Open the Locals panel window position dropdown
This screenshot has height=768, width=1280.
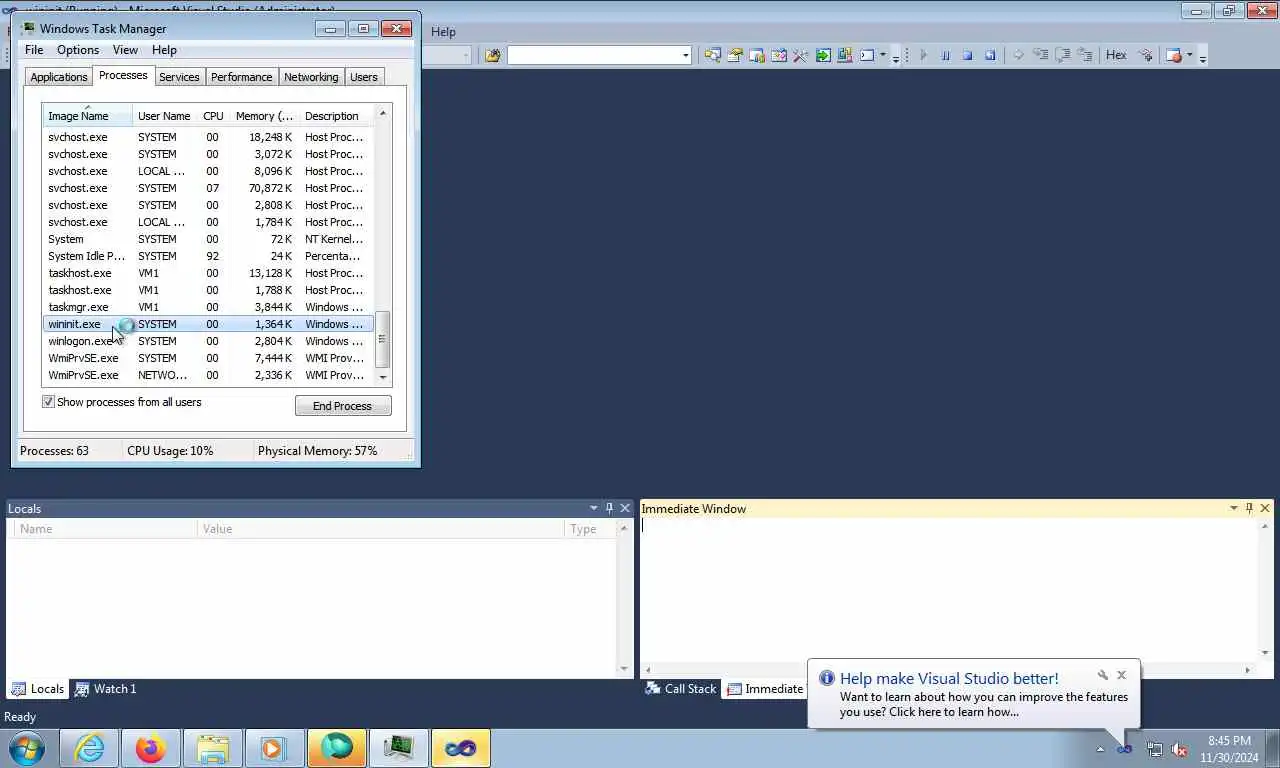(x=593, y=508)
